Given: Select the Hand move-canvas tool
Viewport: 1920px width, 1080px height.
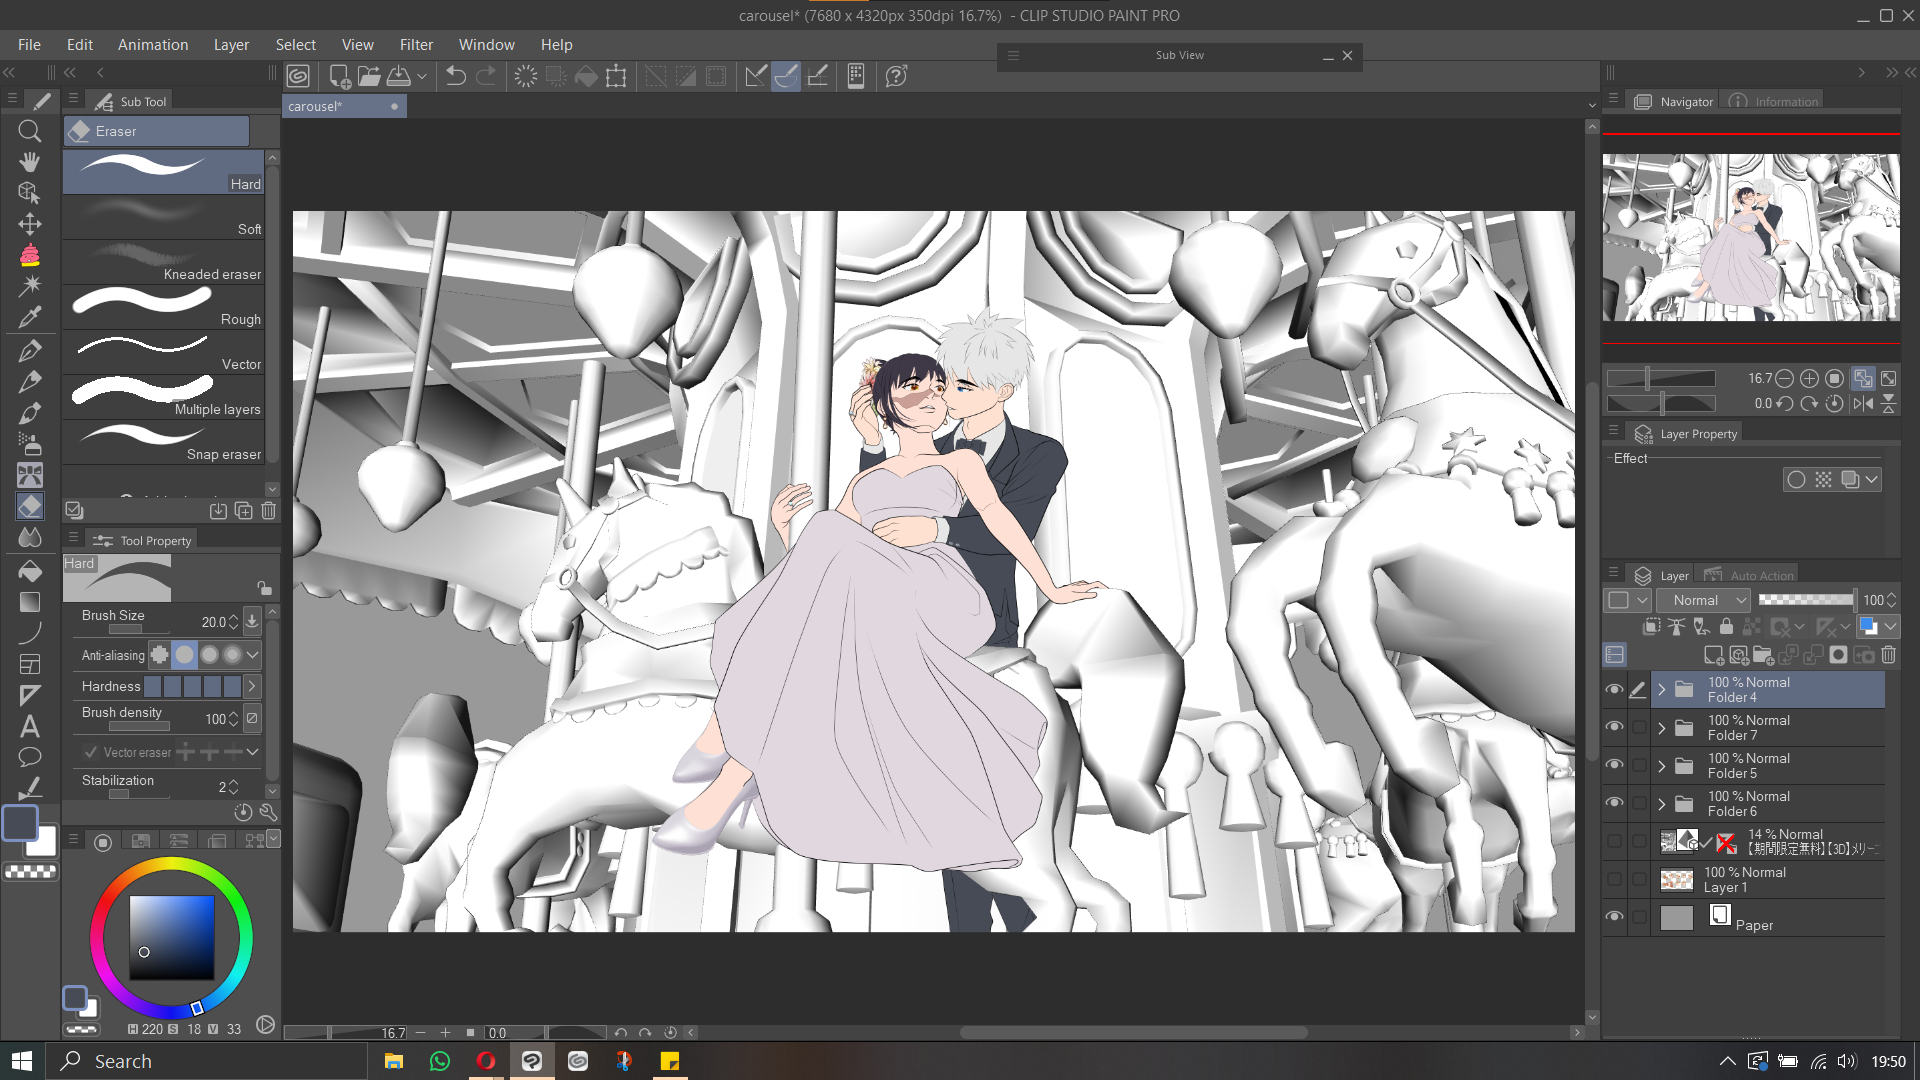Looking at the screenshot, I should 30,162.
